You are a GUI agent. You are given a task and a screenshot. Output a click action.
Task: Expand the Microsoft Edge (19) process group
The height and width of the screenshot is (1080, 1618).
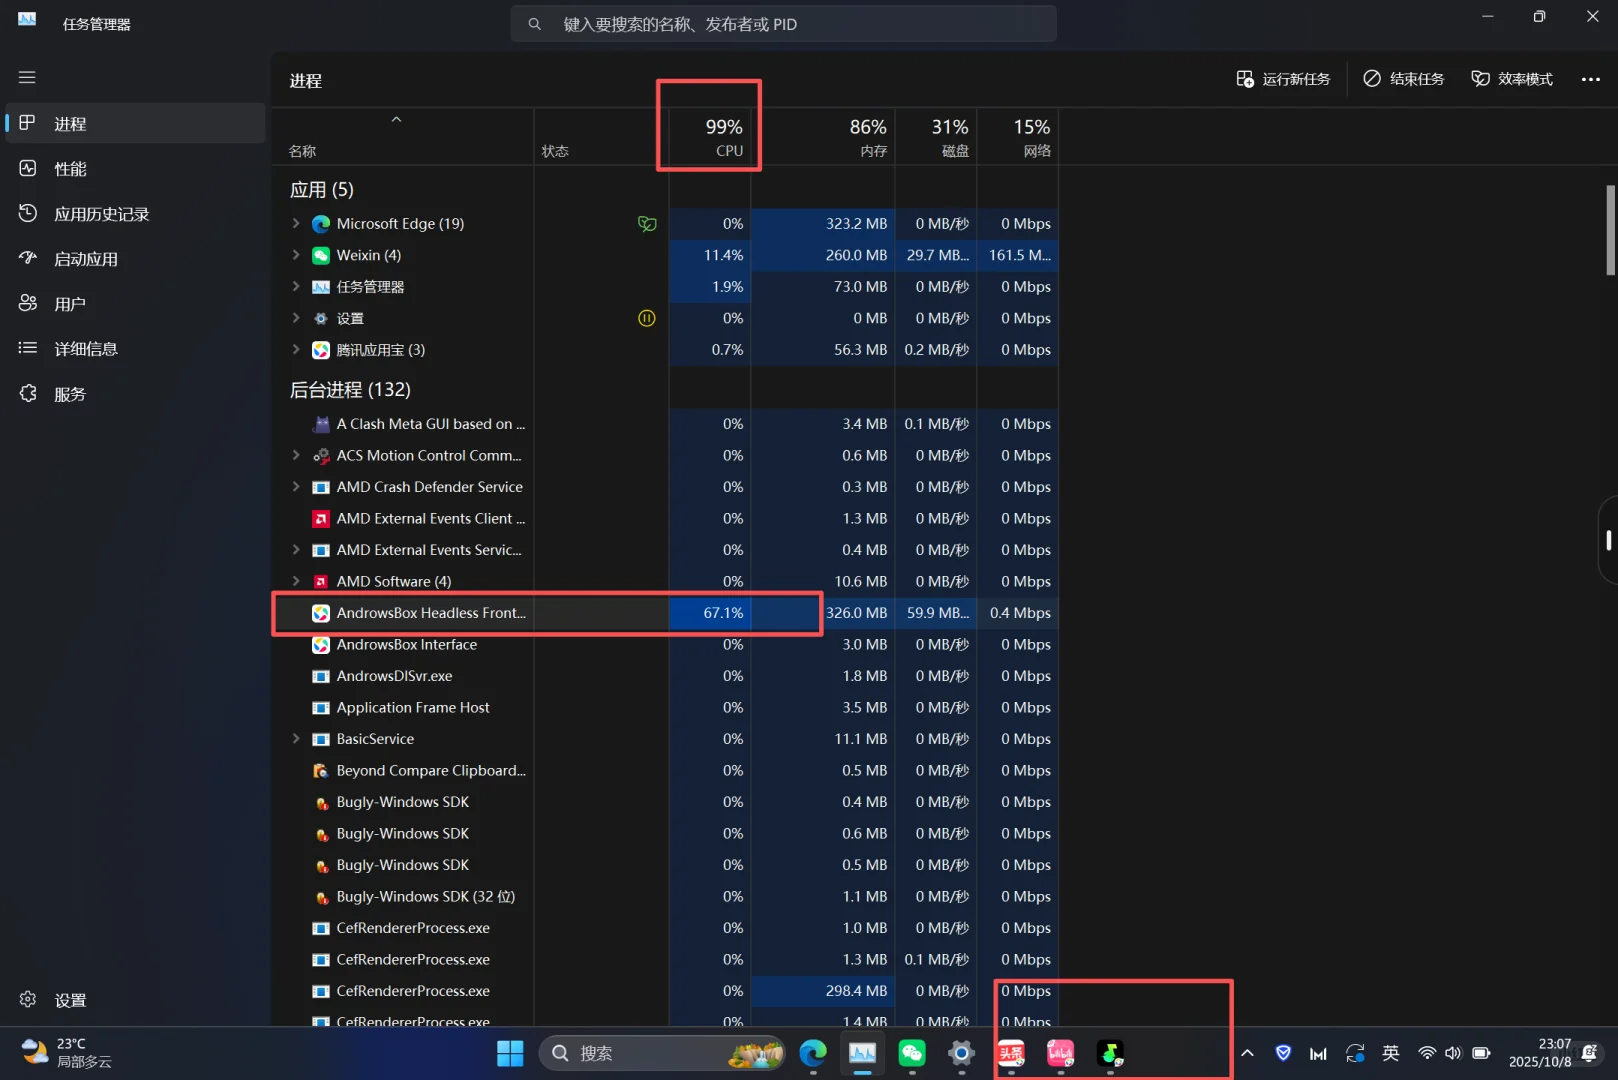[295, 224]
